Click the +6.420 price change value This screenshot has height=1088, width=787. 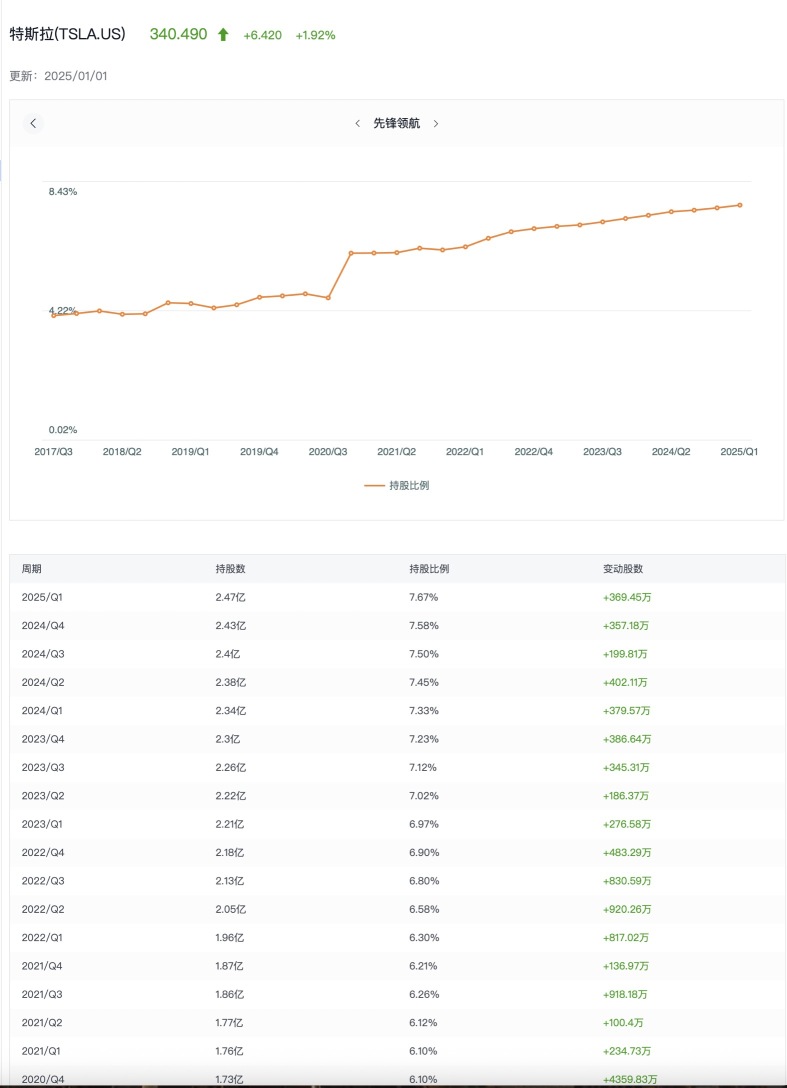pos(262,35)
